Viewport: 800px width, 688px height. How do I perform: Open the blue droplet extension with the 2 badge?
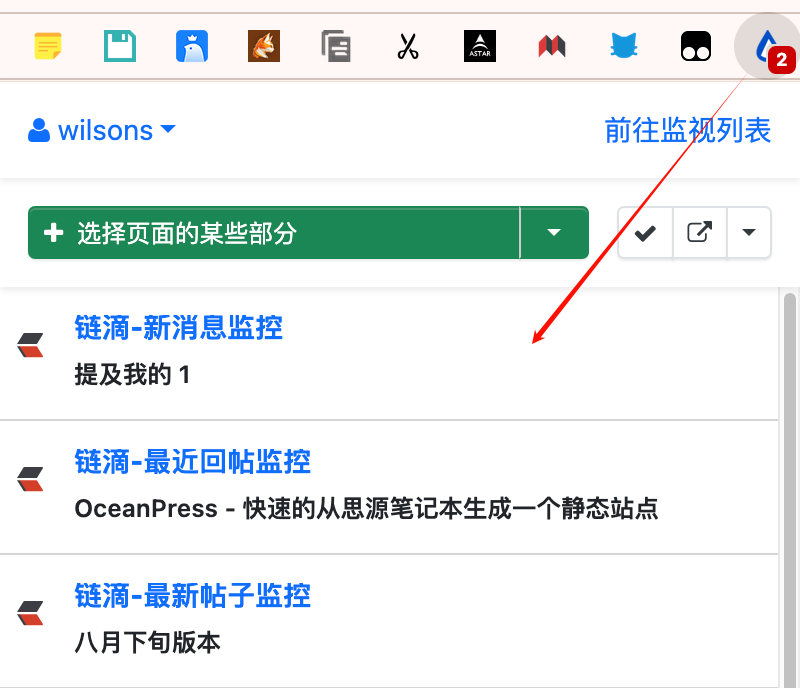(767, 46)
